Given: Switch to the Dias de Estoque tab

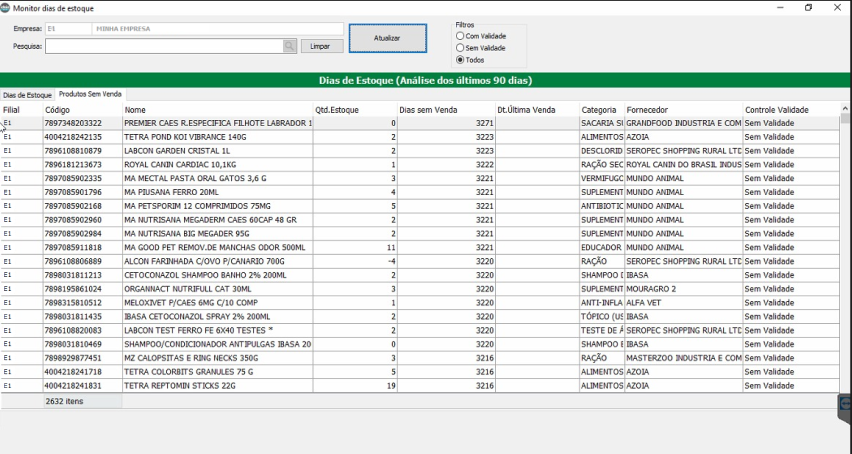Looking at the screenshot, I should (x=27, y=94).
